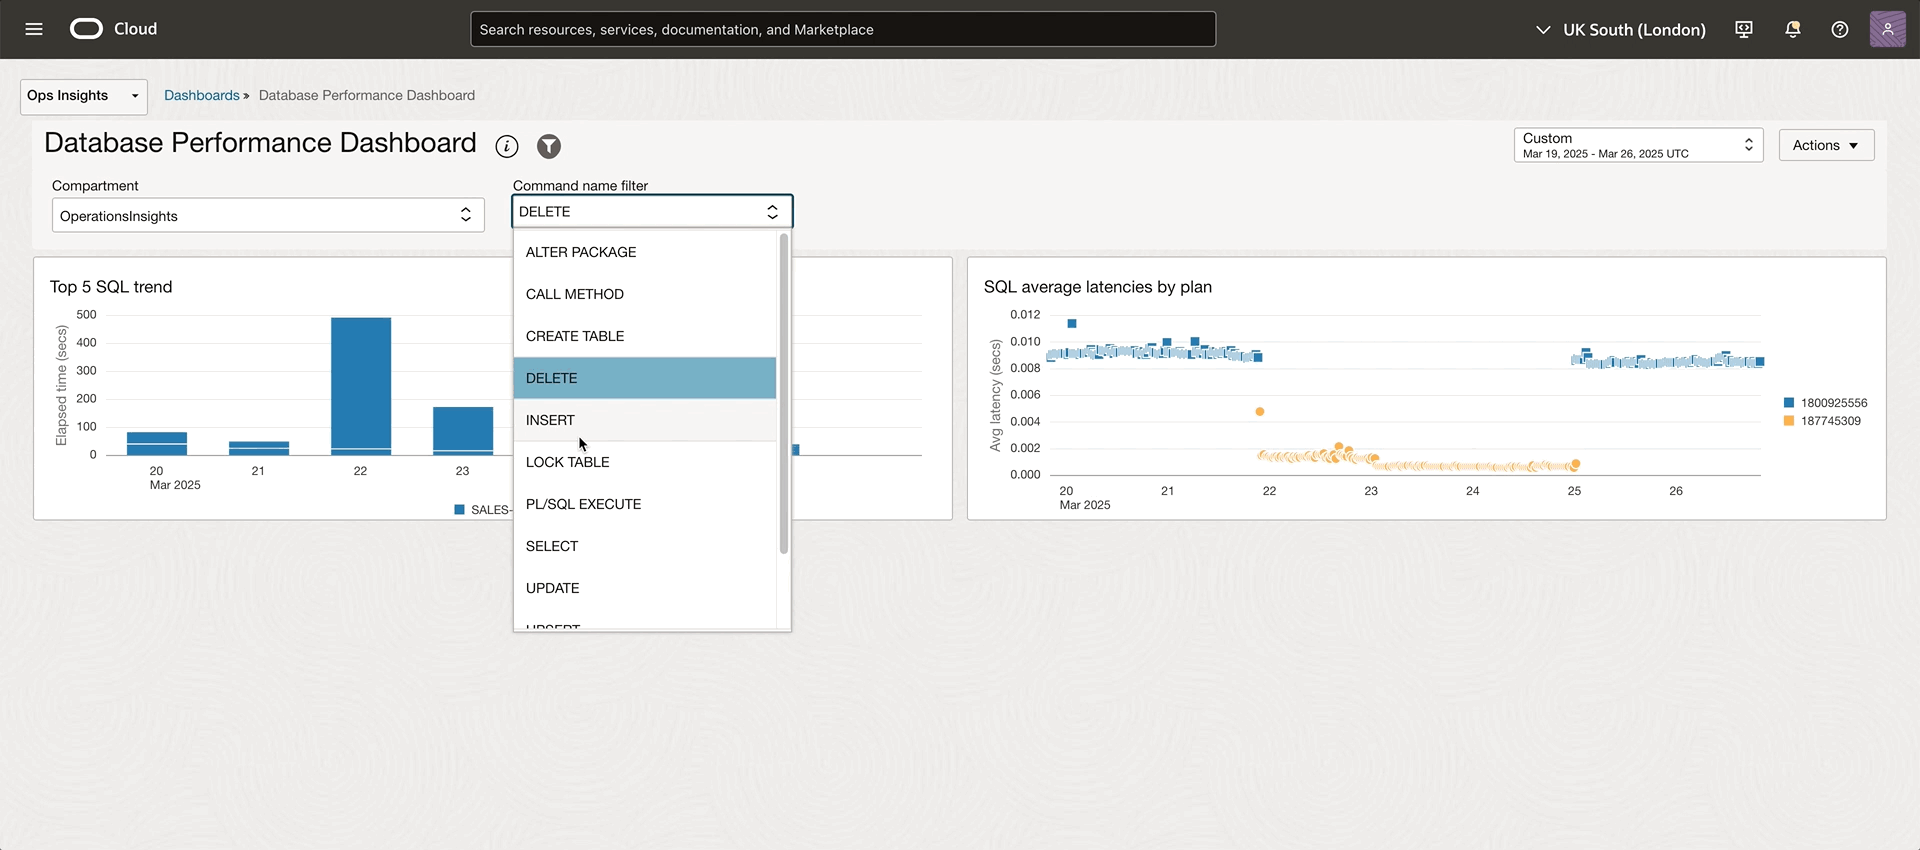This screenshot has height=850, width=1920.
Task: Open the Compartment OperationsInsights dropdown
Action: click(x=267, y=216)
